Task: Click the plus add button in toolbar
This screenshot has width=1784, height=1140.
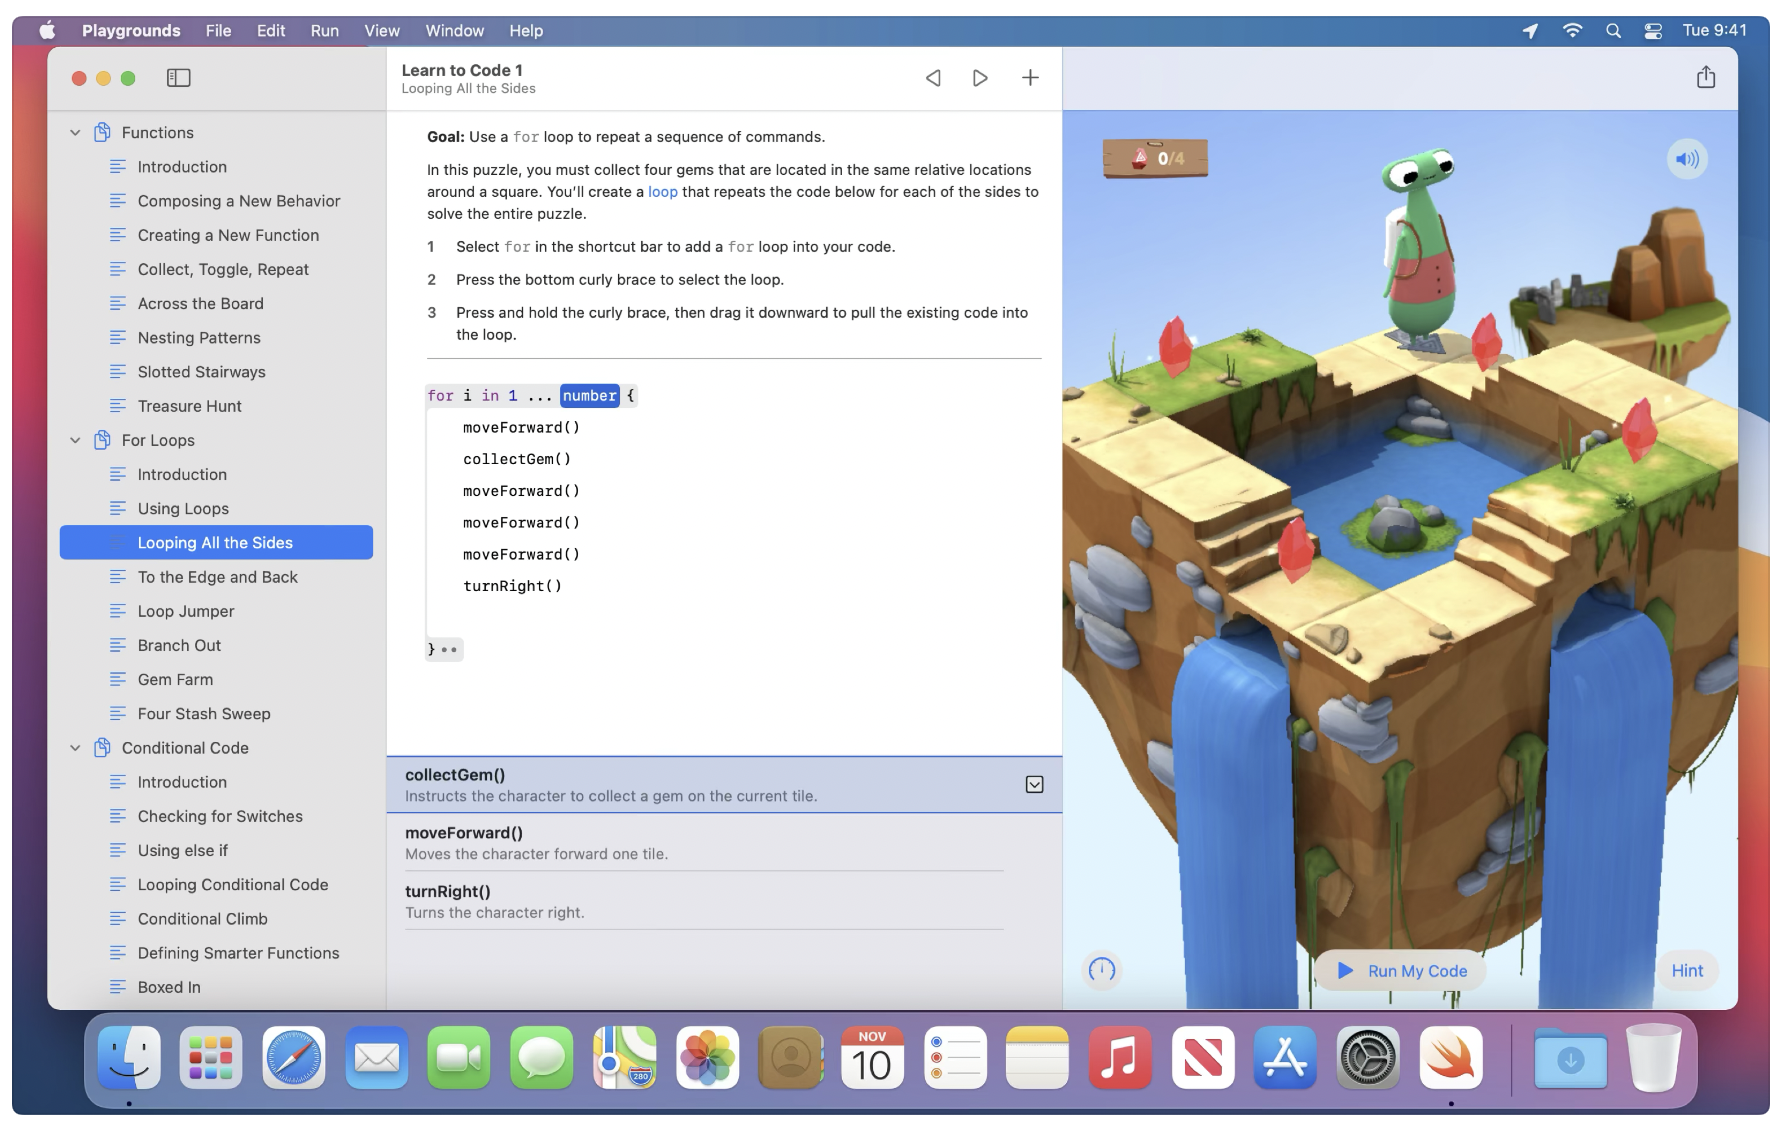Action: pyautogui.click(x=1030, y=78)
